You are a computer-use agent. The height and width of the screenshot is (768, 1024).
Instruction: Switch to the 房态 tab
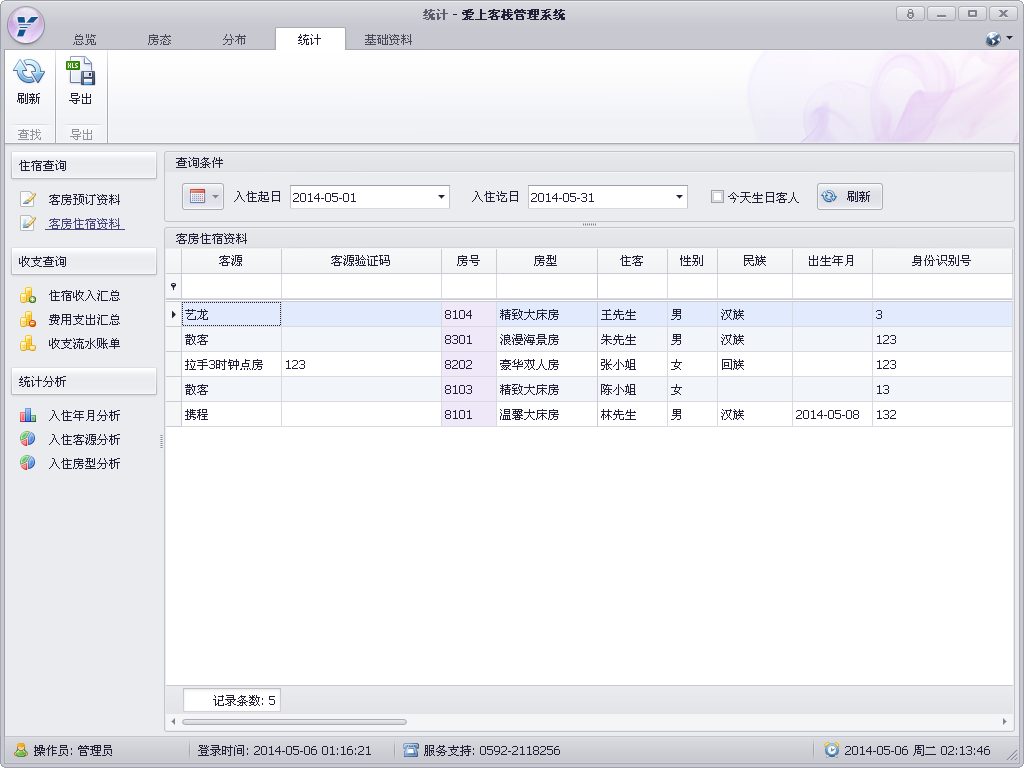click(x=159, y=40)
